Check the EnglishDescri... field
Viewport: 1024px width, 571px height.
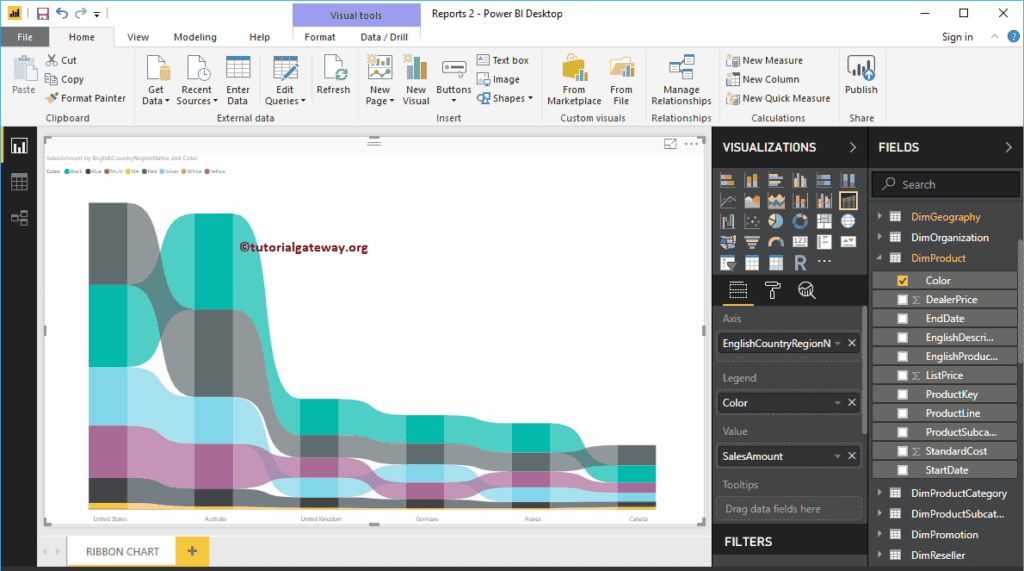click(903, 337)
